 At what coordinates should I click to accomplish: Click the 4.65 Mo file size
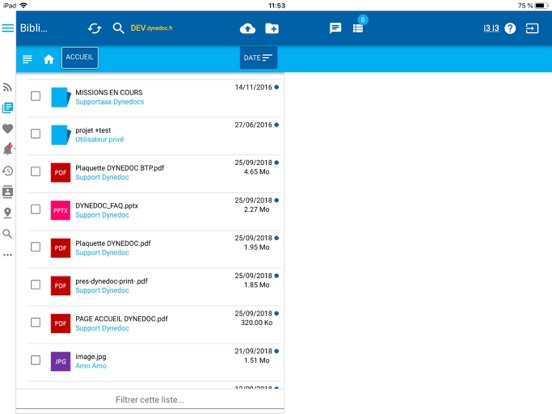coord(257,172)
